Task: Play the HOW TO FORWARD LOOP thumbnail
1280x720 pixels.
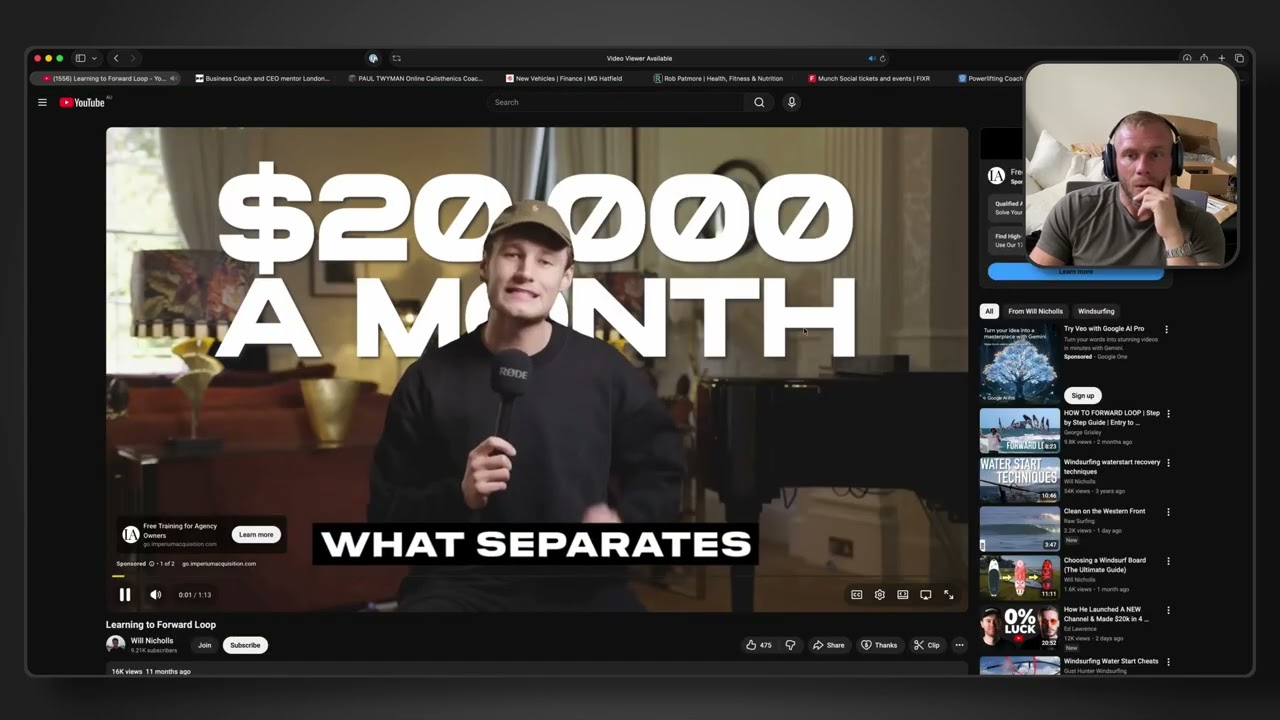Action: (x=1019, y=430)
